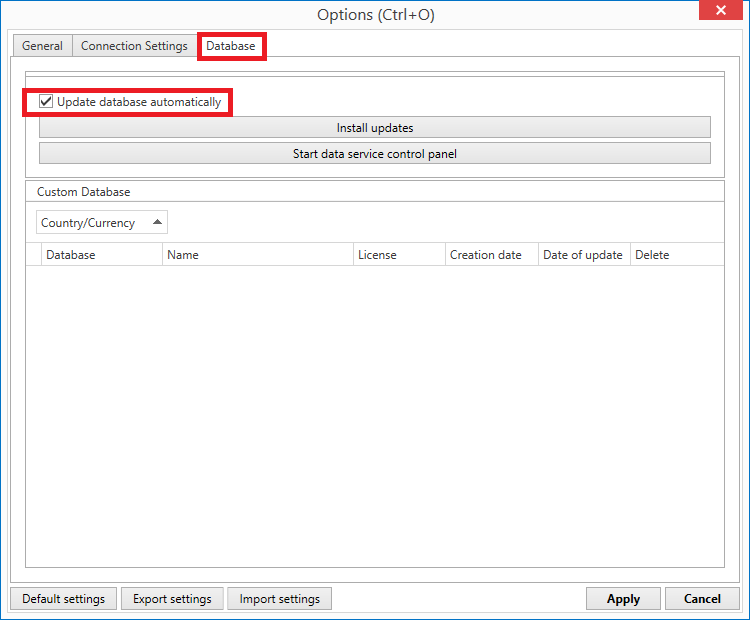Sort by the Name column header
This screenshot has height=620, width=750.
258,255
